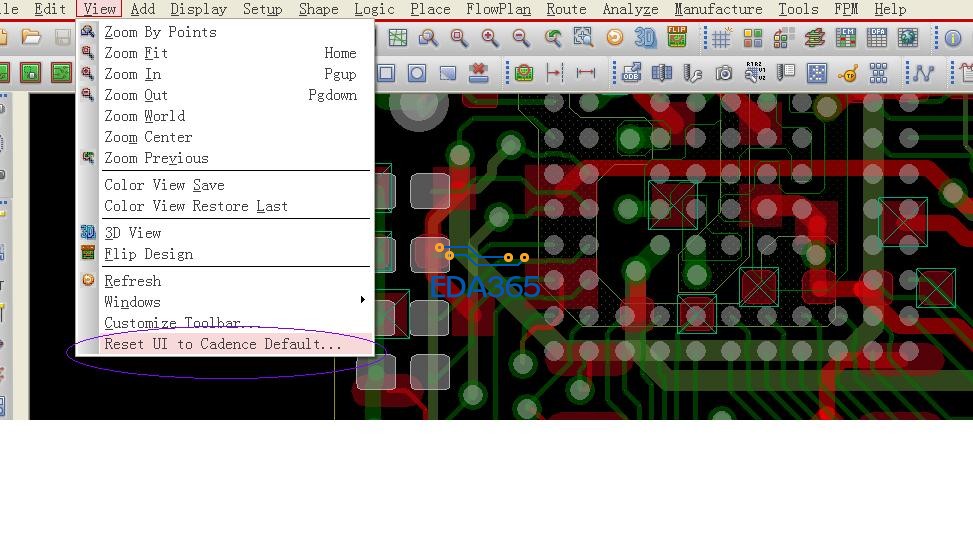
Task: Select the rectangle shape tool
Action: point(386,73)
